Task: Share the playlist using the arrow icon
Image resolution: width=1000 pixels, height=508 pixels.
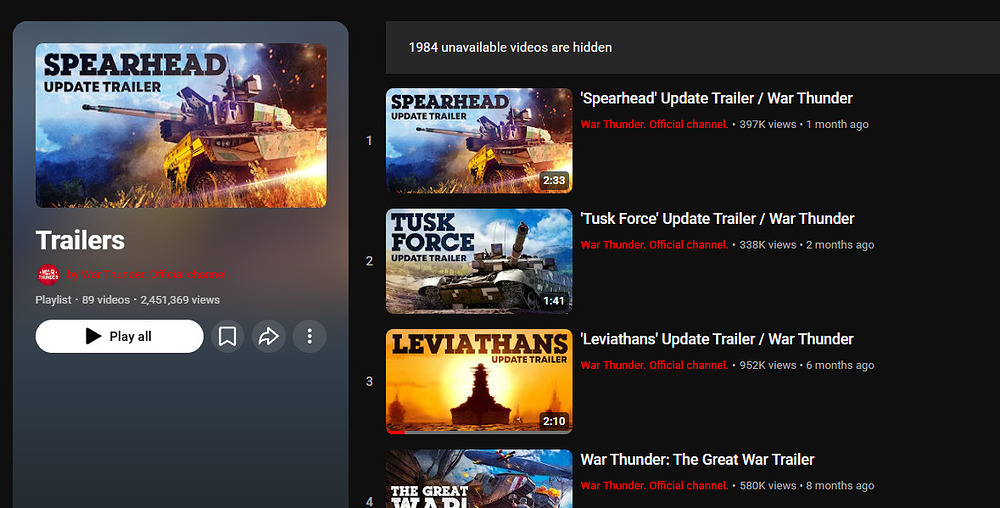Action: click(268, 337)
